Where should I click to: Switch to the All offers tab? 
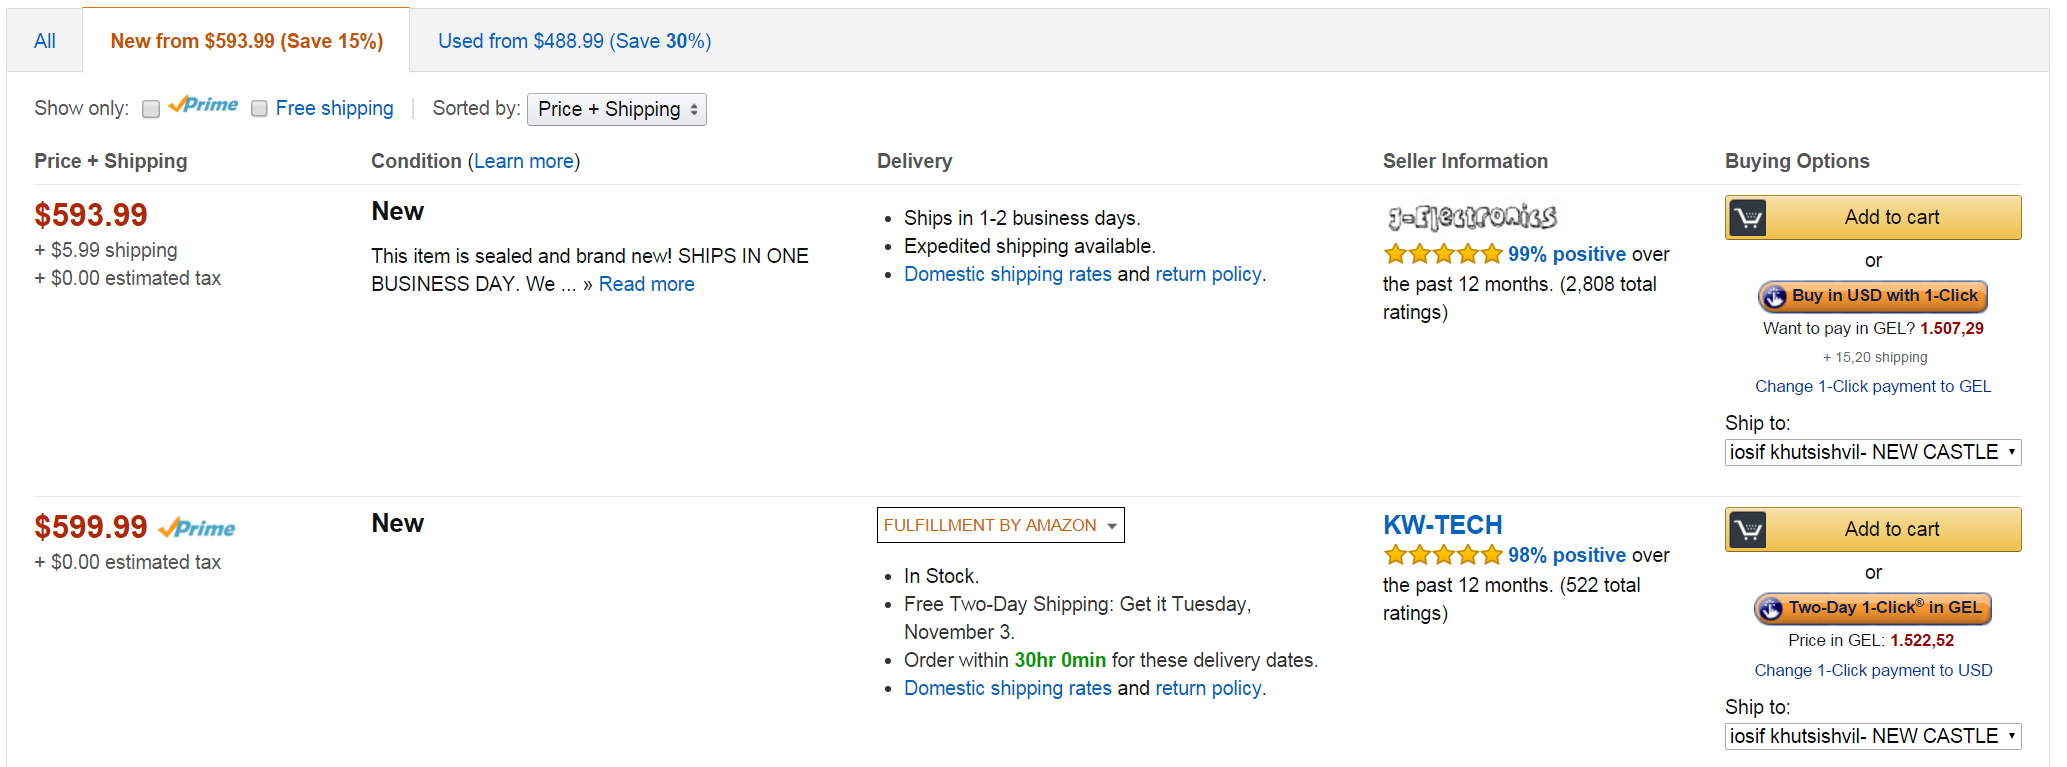point(45,41)
